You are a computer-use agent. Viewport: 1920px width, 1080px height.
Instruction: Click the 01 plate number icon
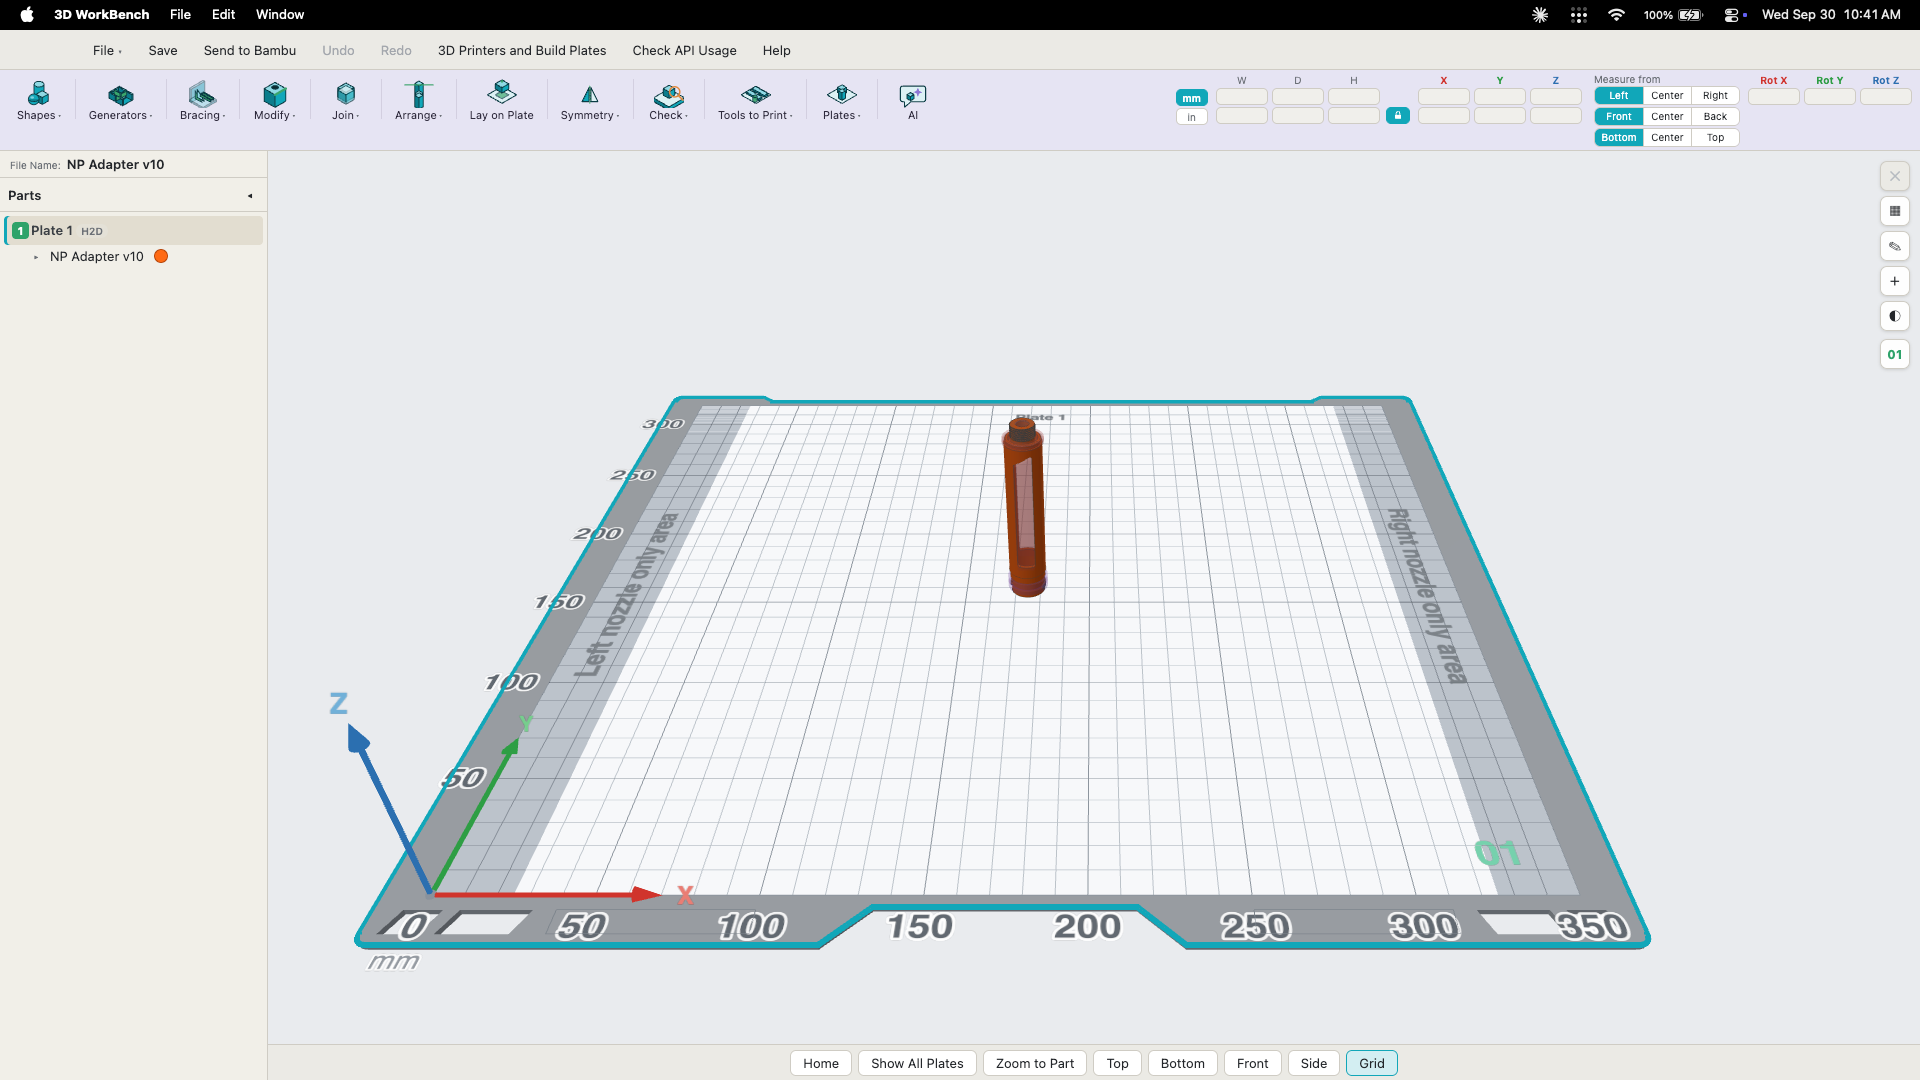coord(1895,354)
